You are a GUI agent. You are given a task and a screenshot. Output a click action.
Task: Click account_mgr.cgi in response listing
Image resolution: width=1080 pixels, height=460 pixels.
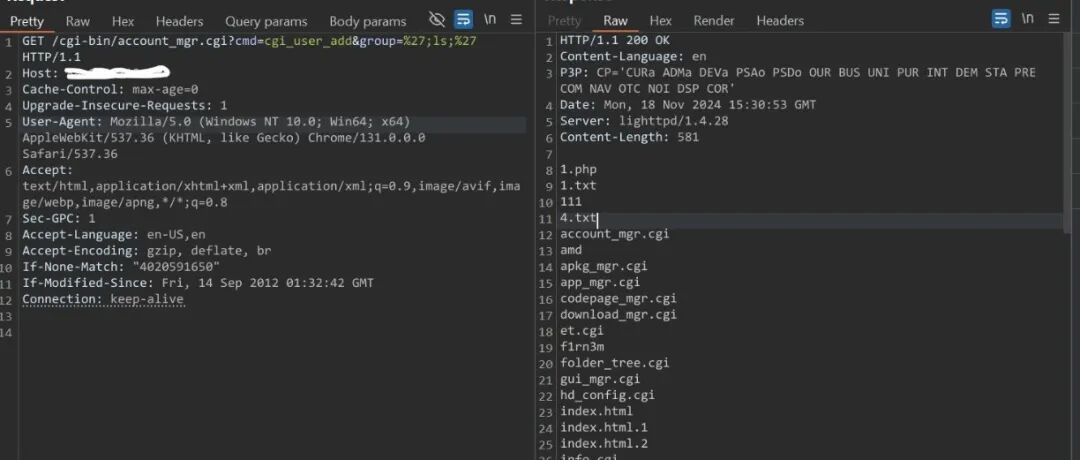click(x=614, y=233)
